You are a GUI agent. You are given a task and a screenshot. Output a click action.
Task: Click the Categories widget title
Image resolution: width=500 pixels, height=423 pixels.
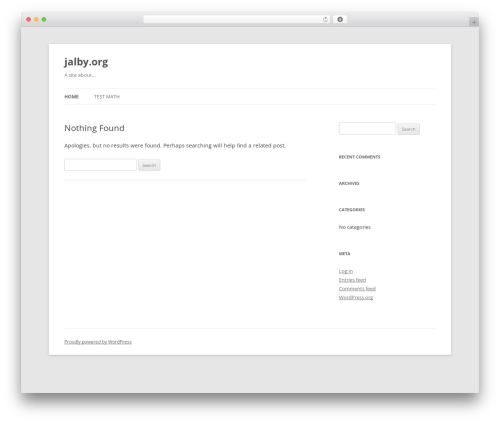[x=352, y=210]
